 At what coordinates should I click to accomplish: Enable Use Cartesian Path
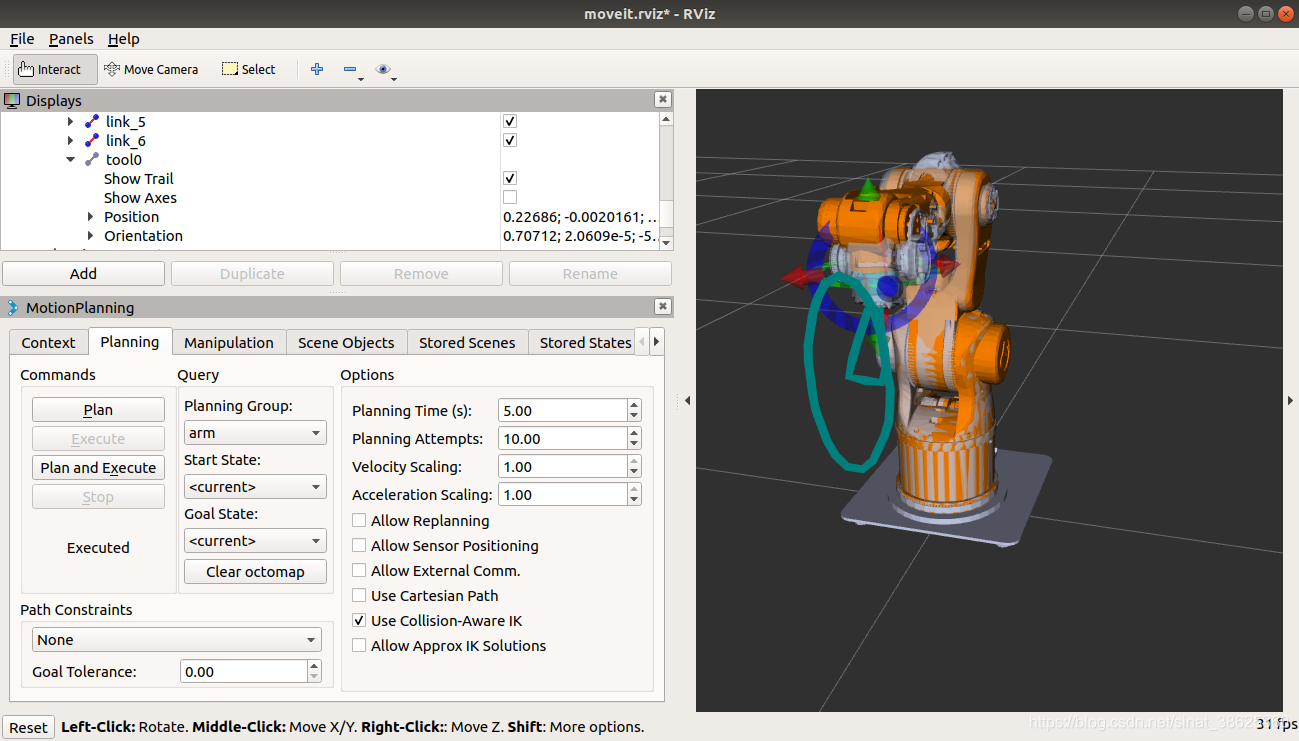coord(359,595)
